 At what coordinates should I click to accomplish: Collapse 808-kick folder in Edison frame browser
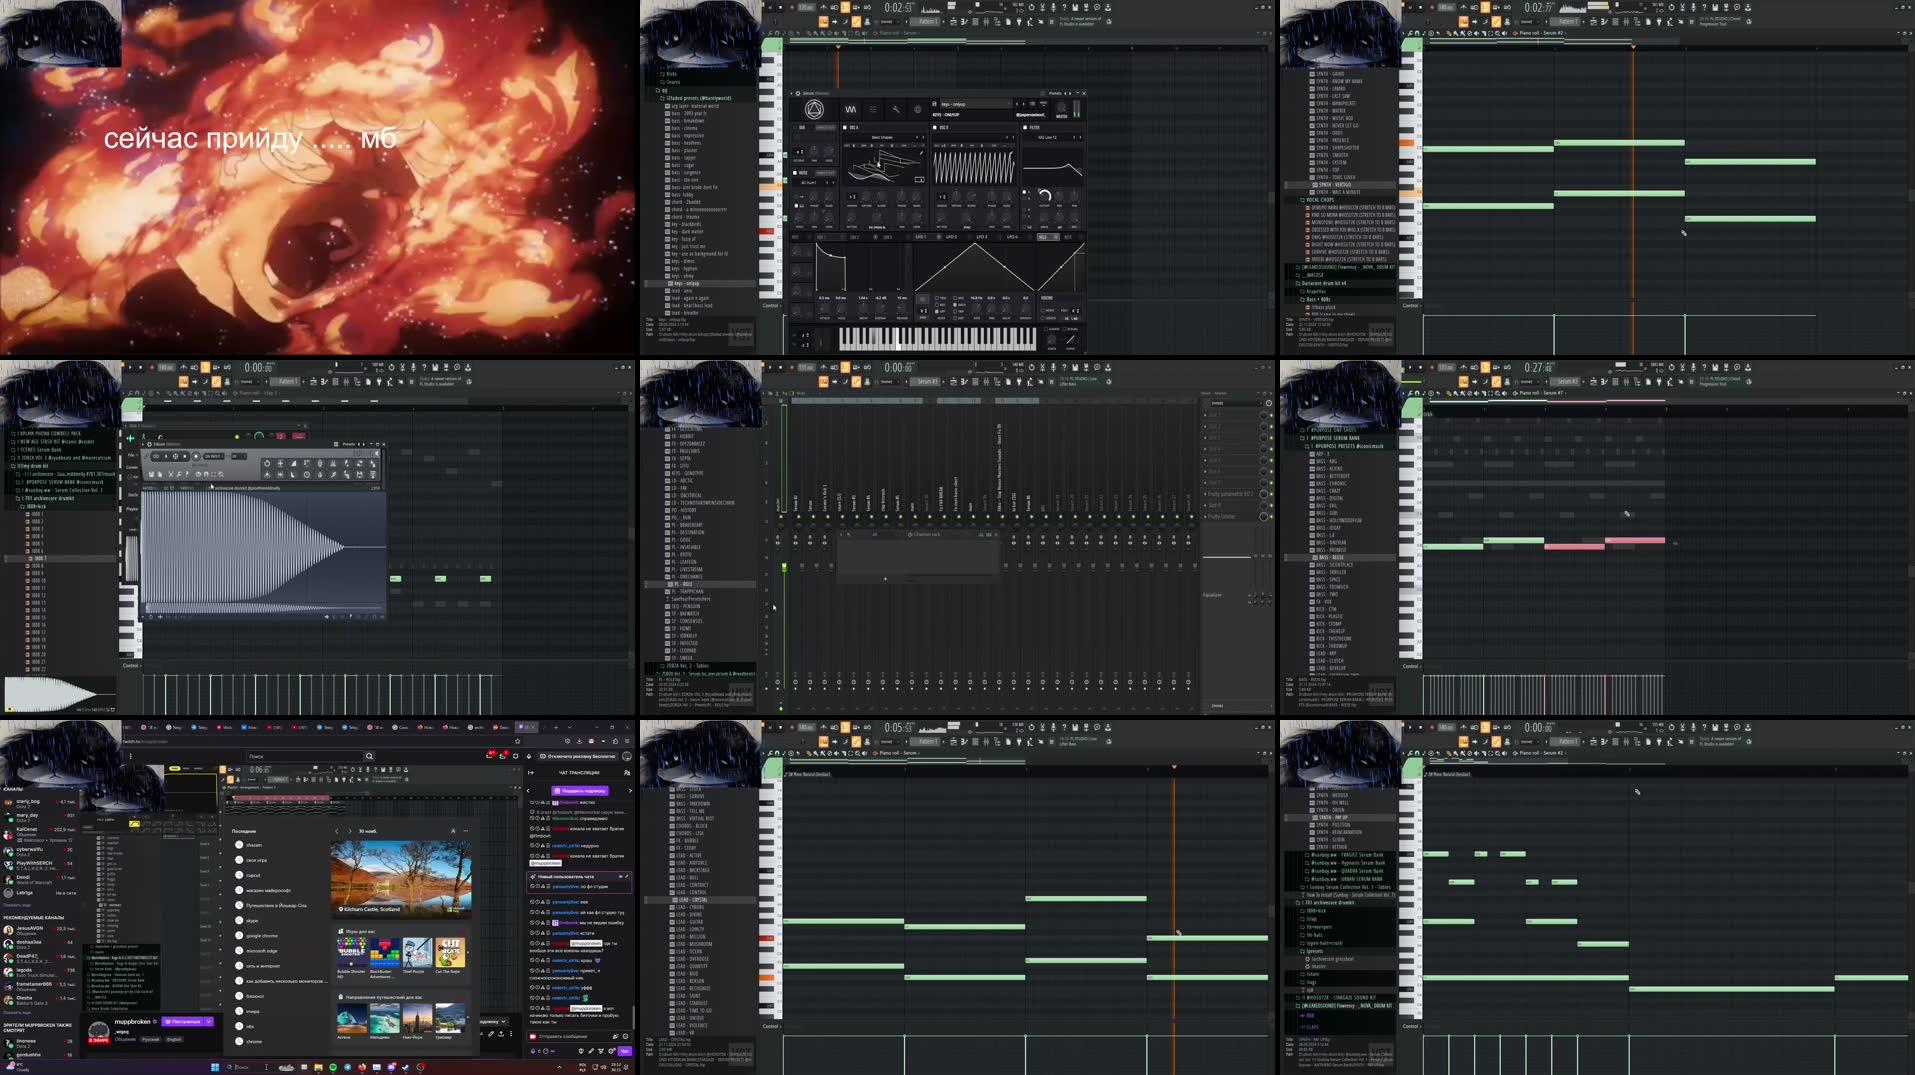[34, 507]
